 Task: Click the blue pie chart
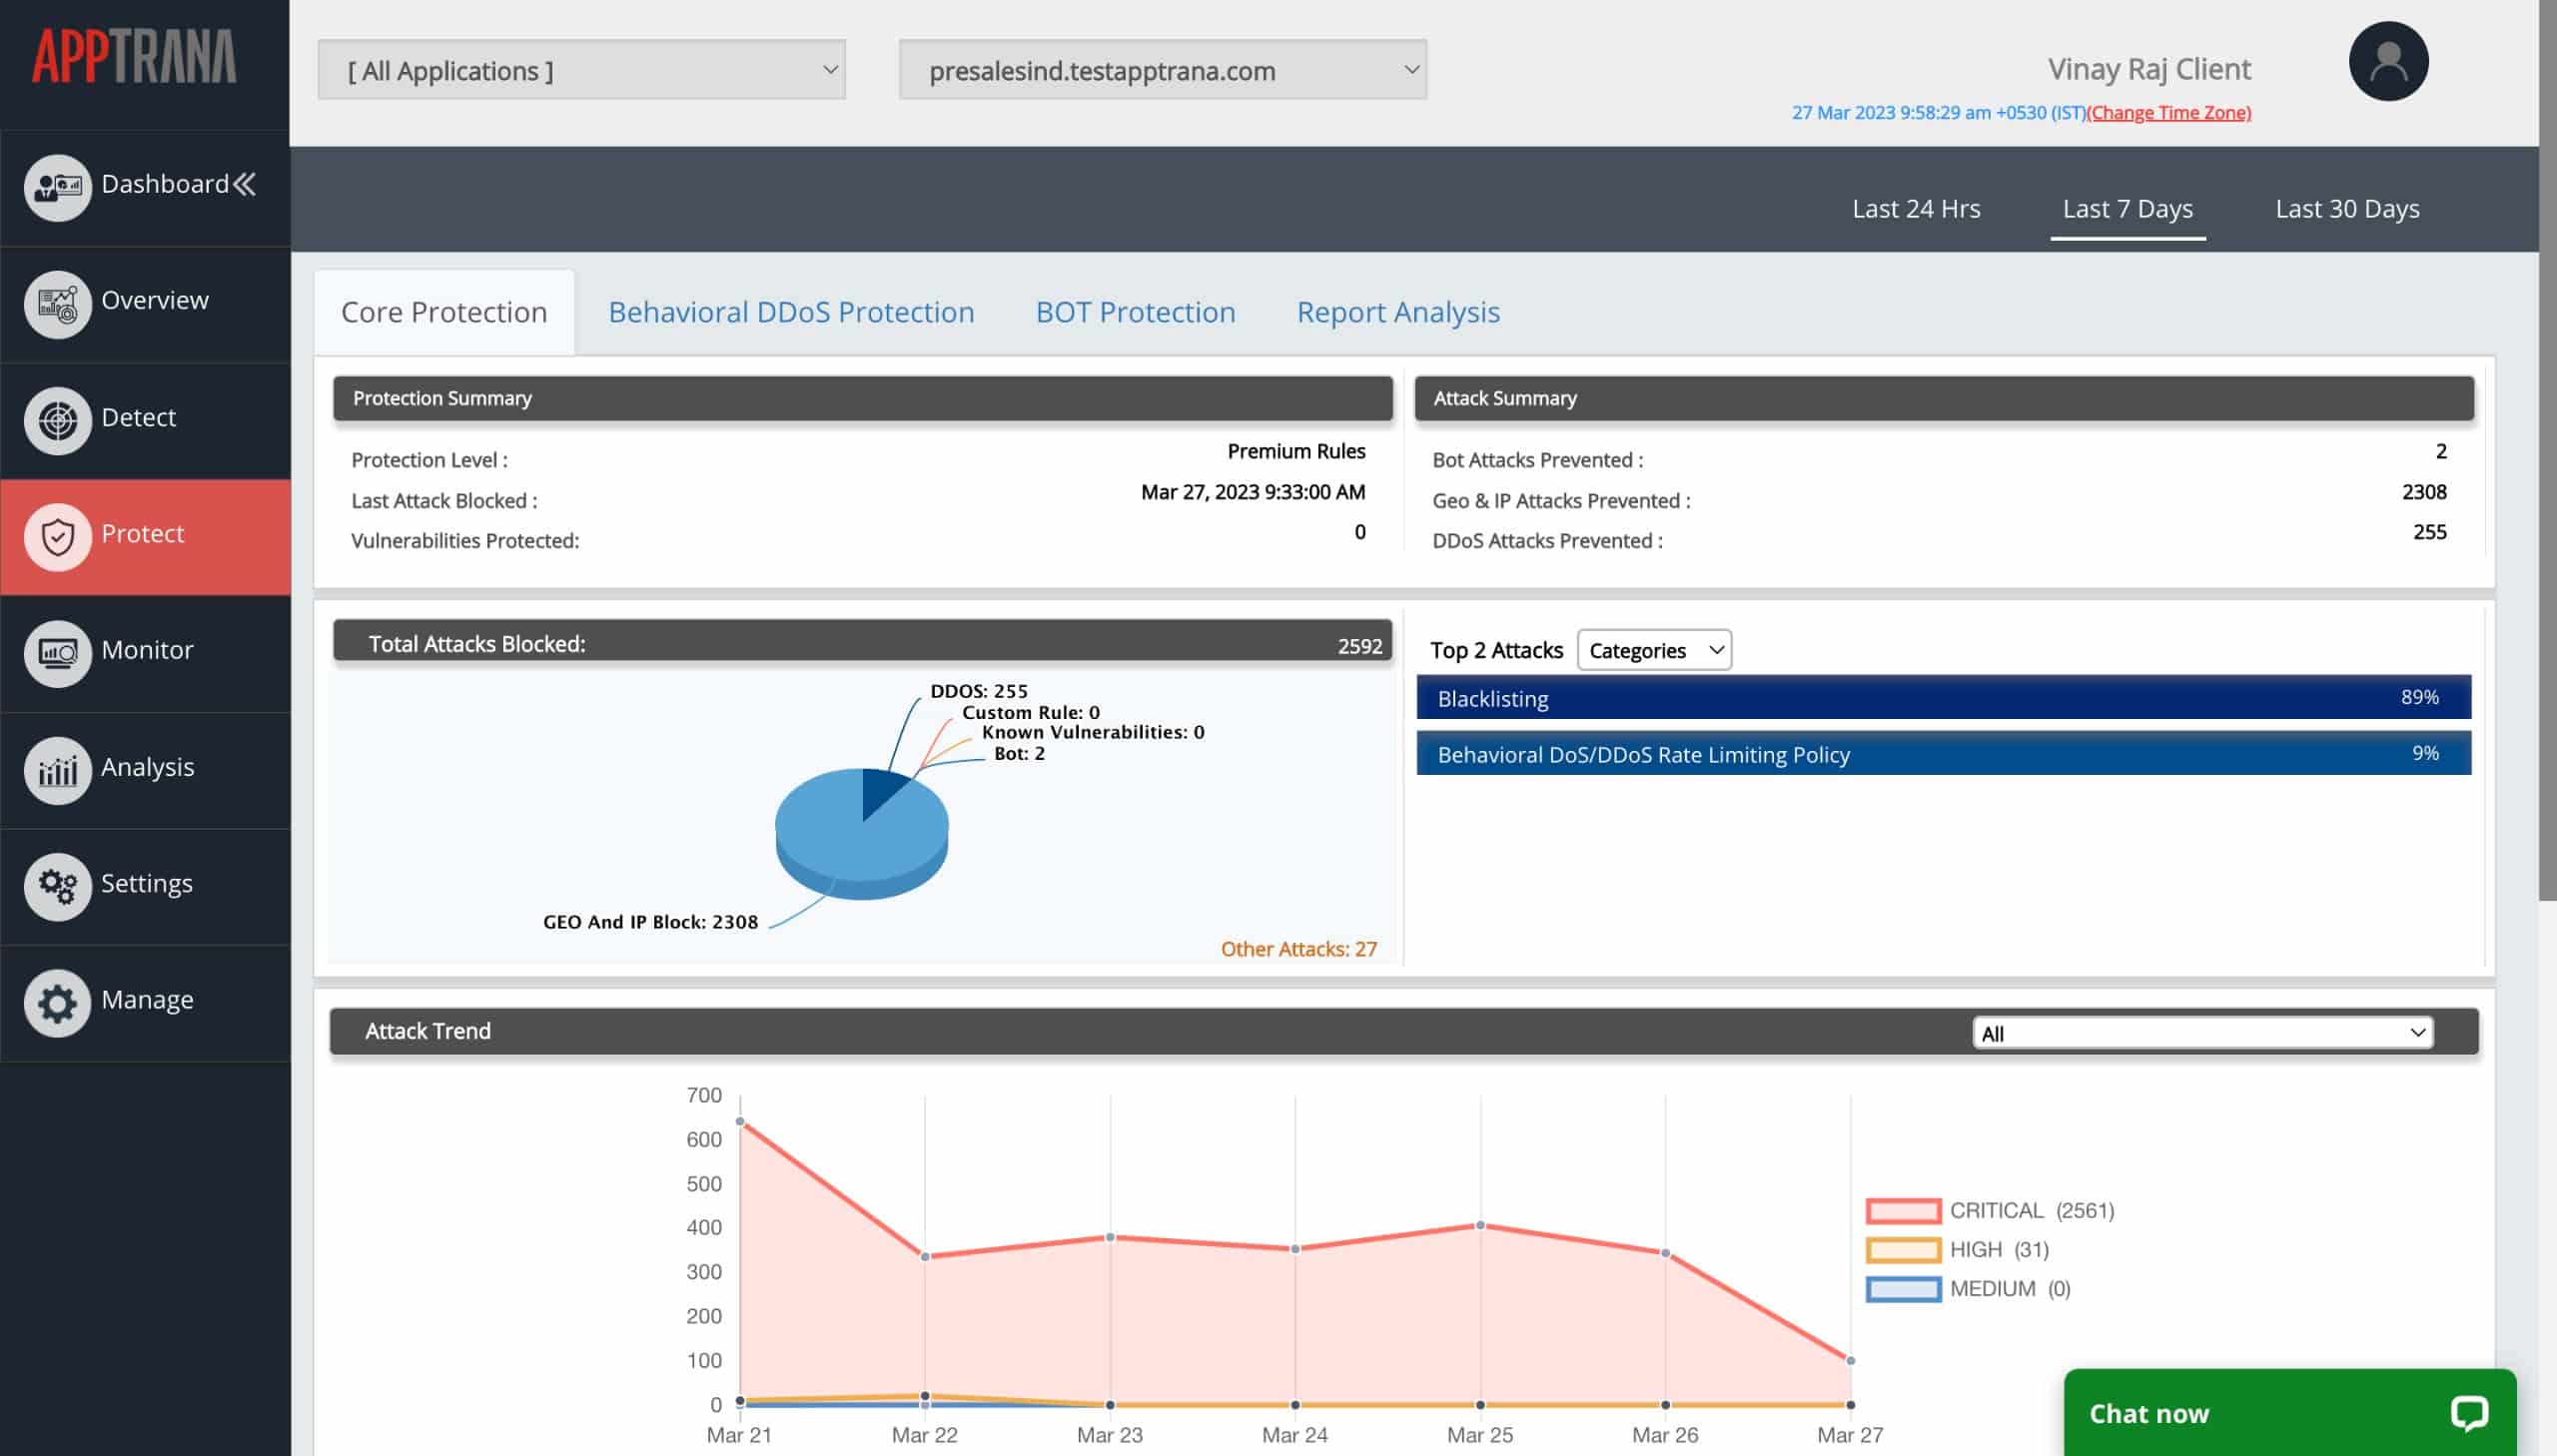tap(861, 833)
